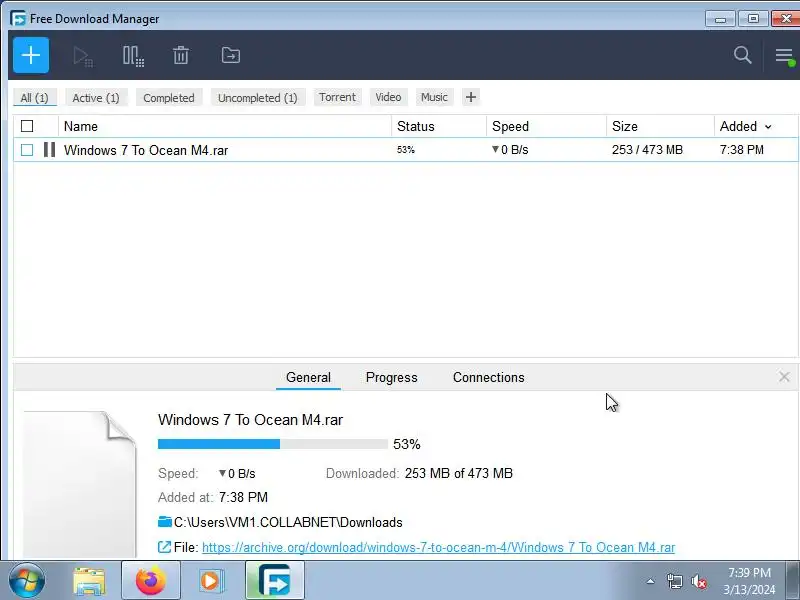This screenshot has height=600, width=800.
Task: Click Free Download Manager taskbar button
Action: [x=275, y=581]
